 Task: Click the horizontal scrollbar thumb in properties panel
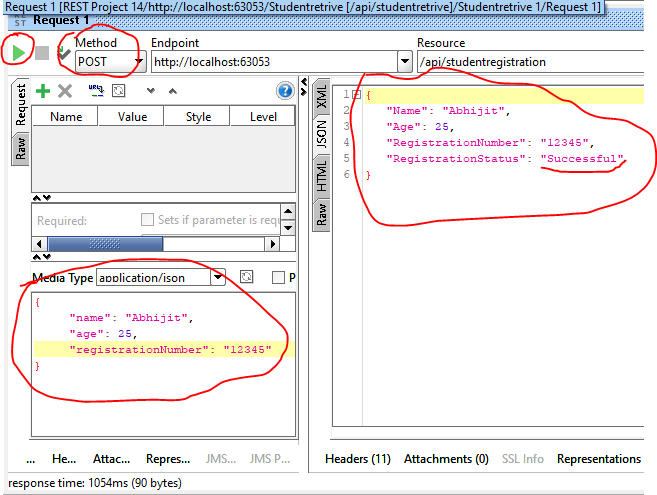[105, 244]
